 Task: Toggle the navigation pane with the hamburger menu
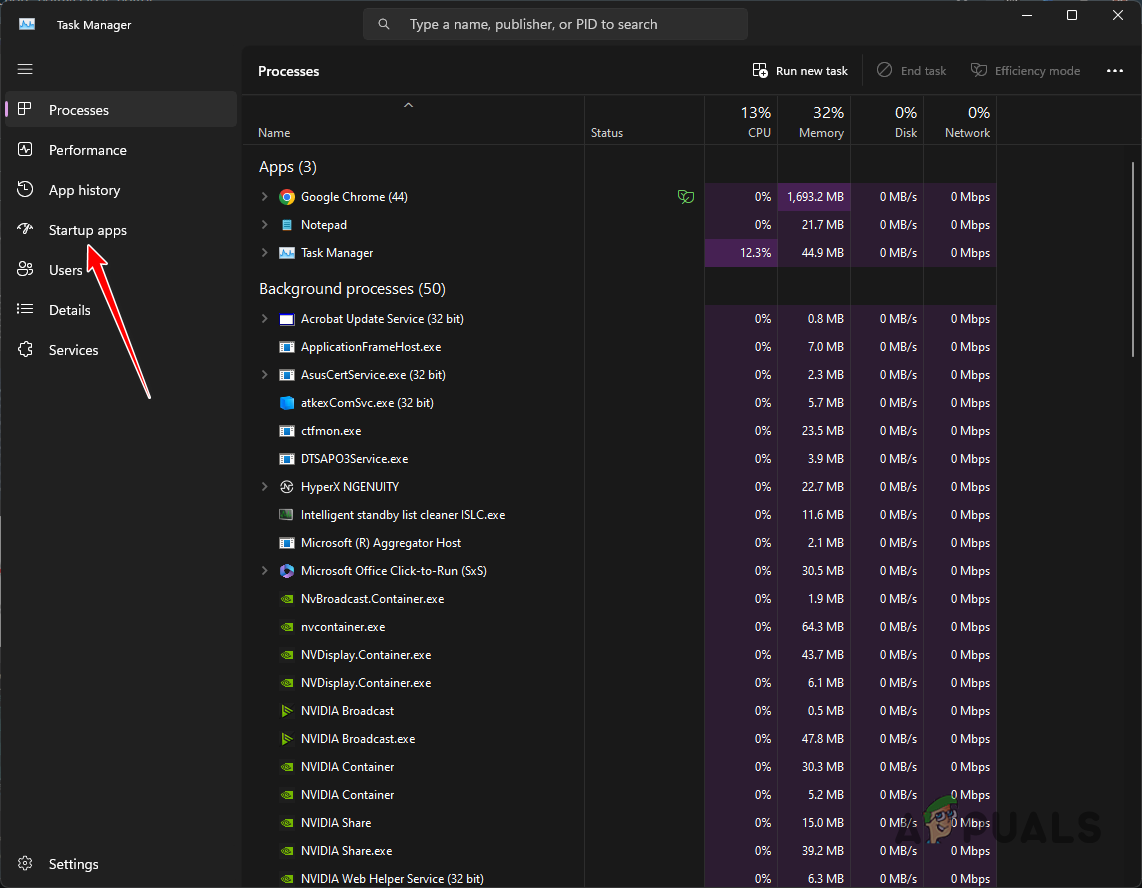pos(24,69)
